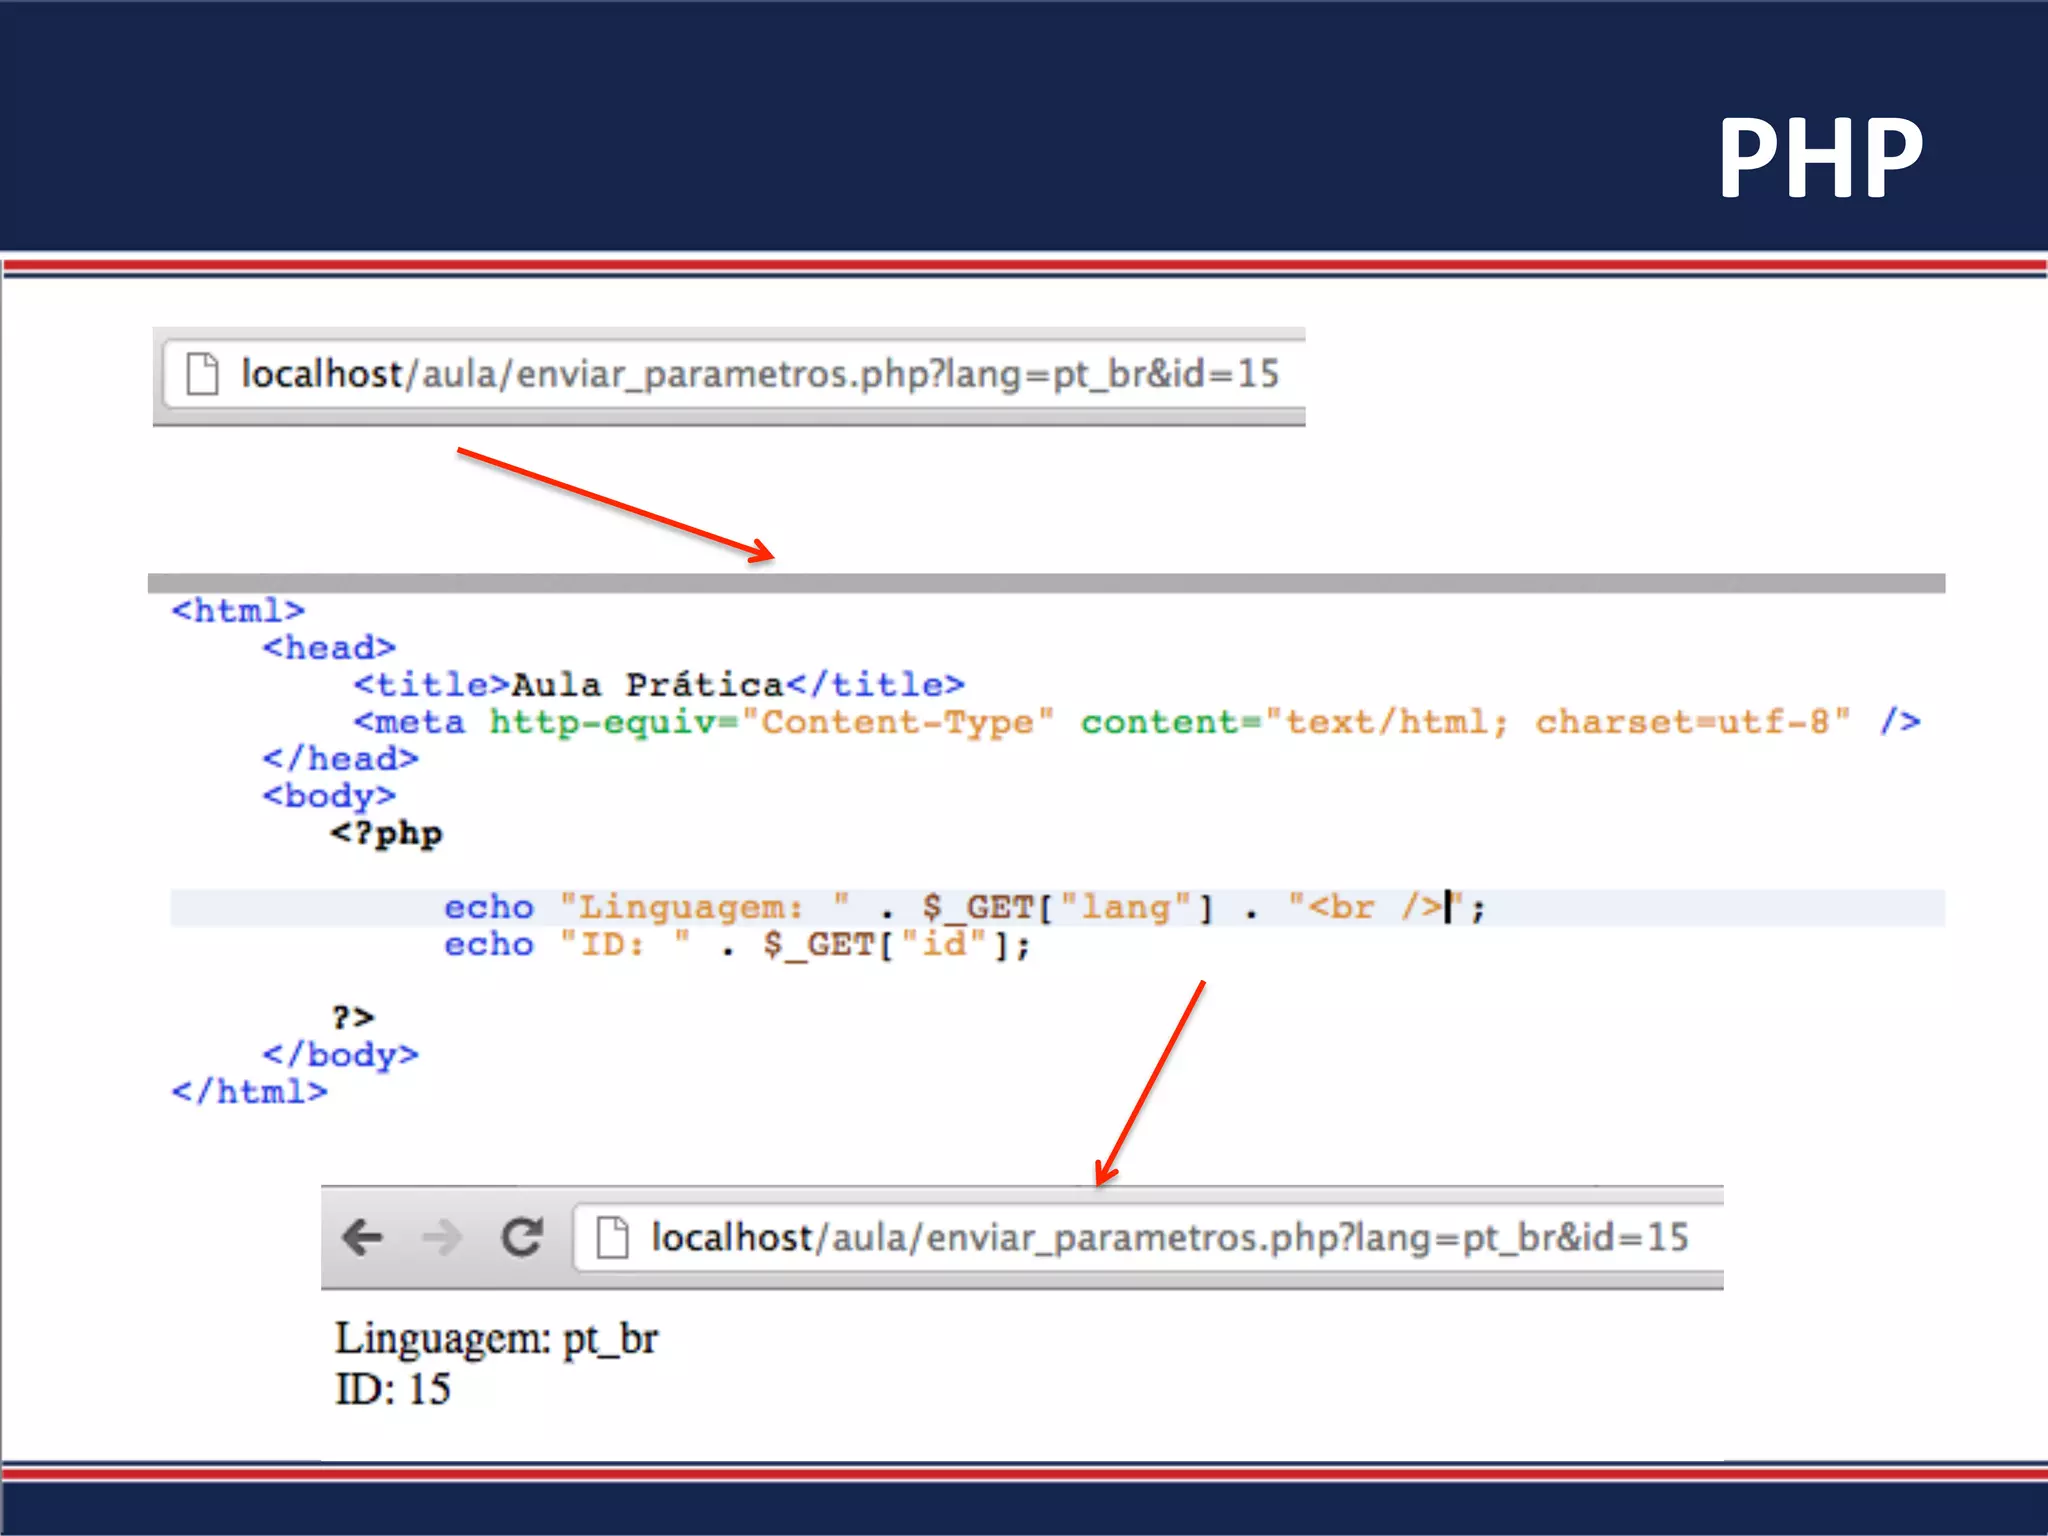Viewport: 2048px width, 1536px height.
Task: Click the closing </html> tag
Action: tap(249, 1092)
